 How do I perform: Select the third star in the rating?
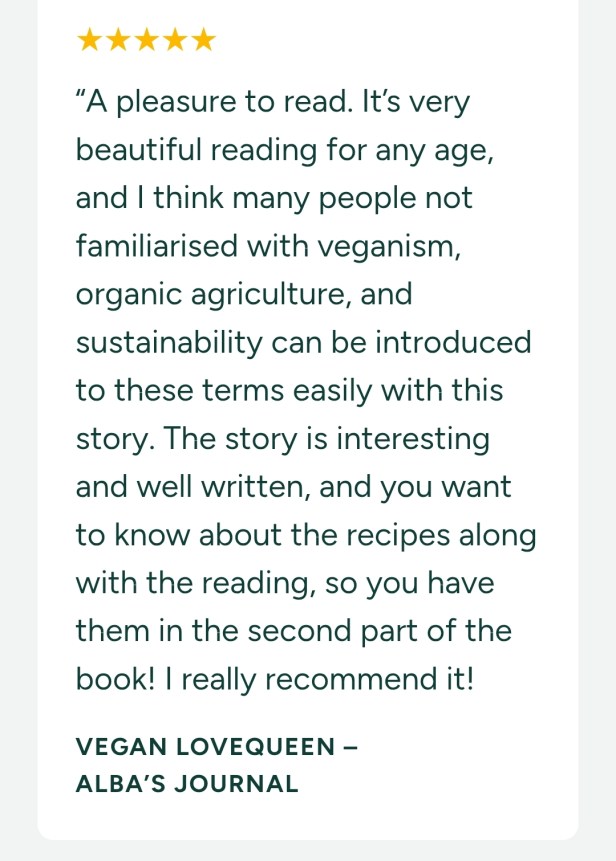[146, 40]
